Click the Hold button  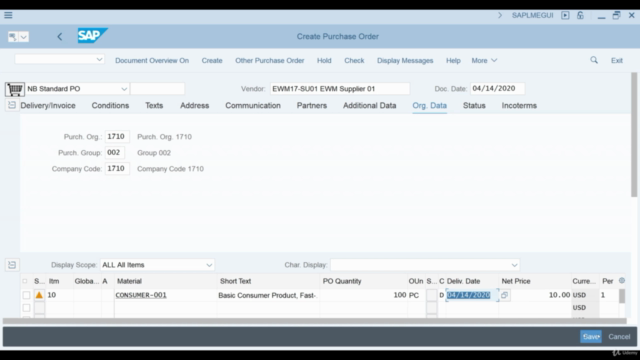[324, 60]
